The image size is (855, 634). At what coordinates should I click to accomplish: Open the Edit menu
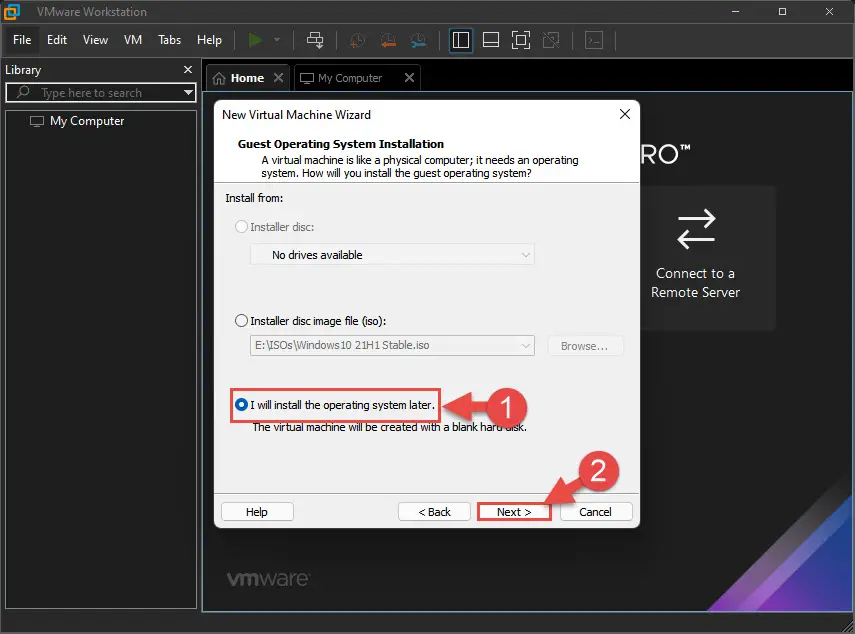coord(57,40)
